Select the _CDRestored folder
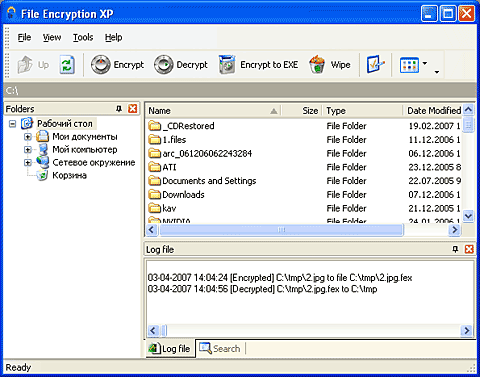The width and height of the screenshot is (480, 377). click(188, 126)
